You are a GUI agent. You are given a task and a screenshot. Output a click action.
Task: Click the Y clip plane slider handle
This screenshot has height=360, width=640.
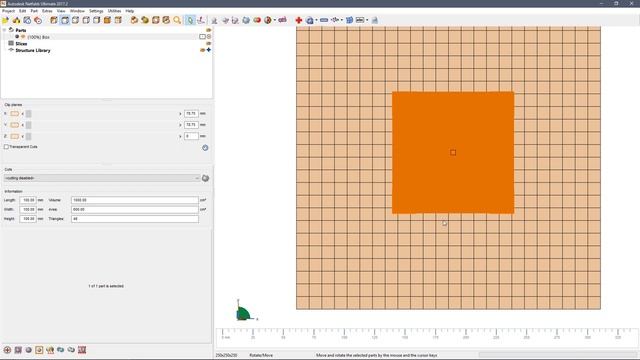(29, 125)
